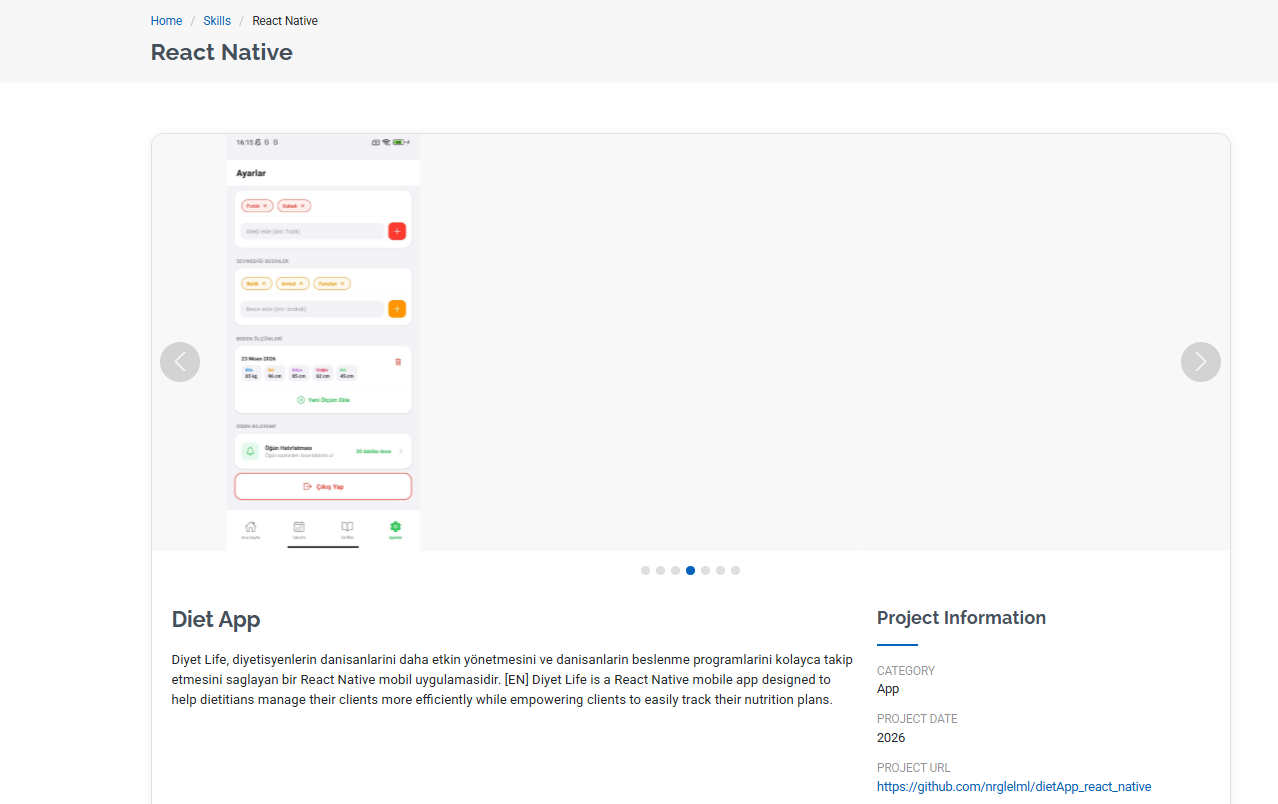
Task: Click the 2026 project date value
Action: 891,738
